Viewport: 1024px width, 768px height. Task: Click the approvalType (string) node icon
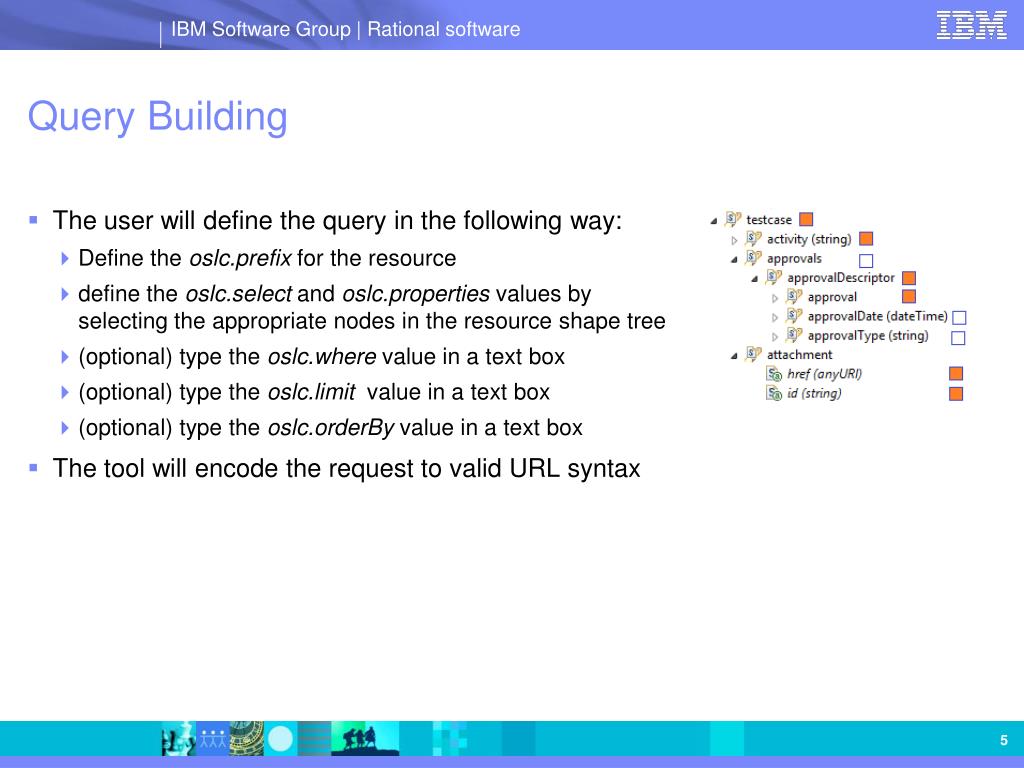[794, 335]
